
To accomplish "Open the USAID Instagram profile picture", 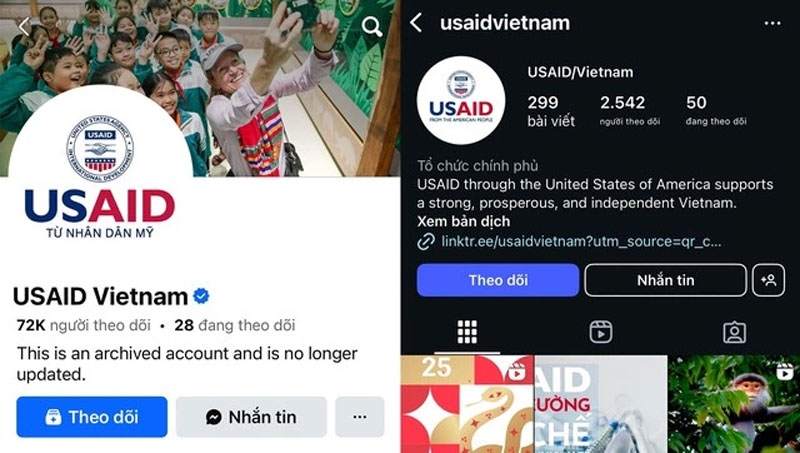I will tap(461, 100).
